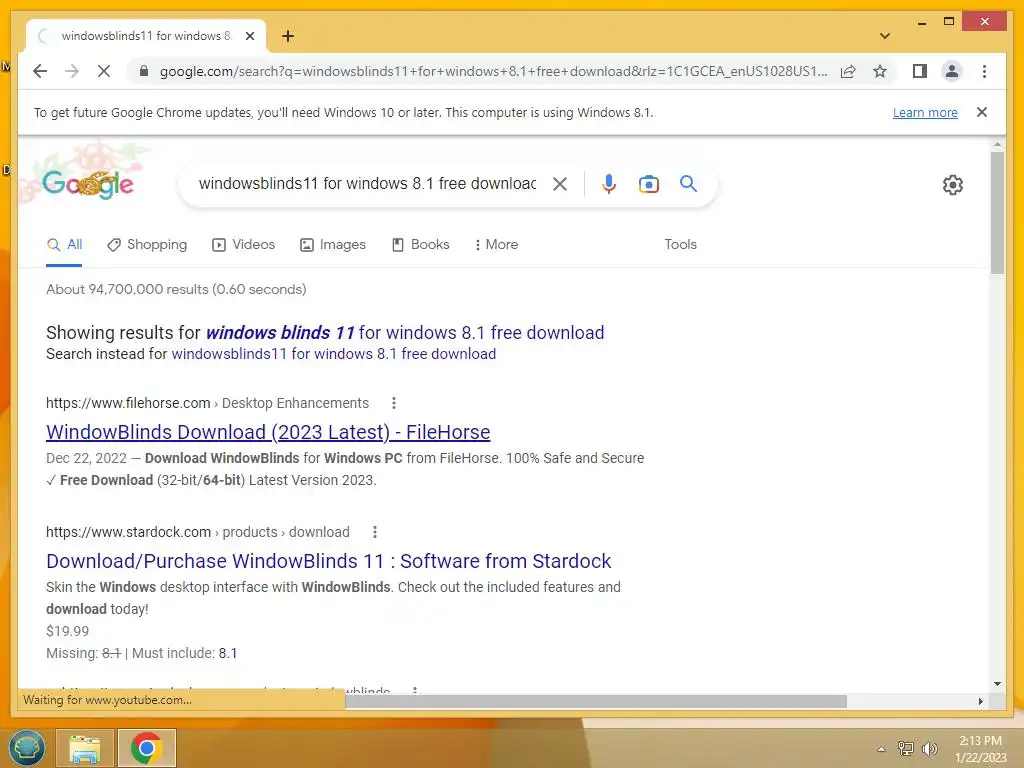The width and height of the screenshot is (1024, 768).
Task: Show hidden system tray icons
Action: click(x=881, y=749)
